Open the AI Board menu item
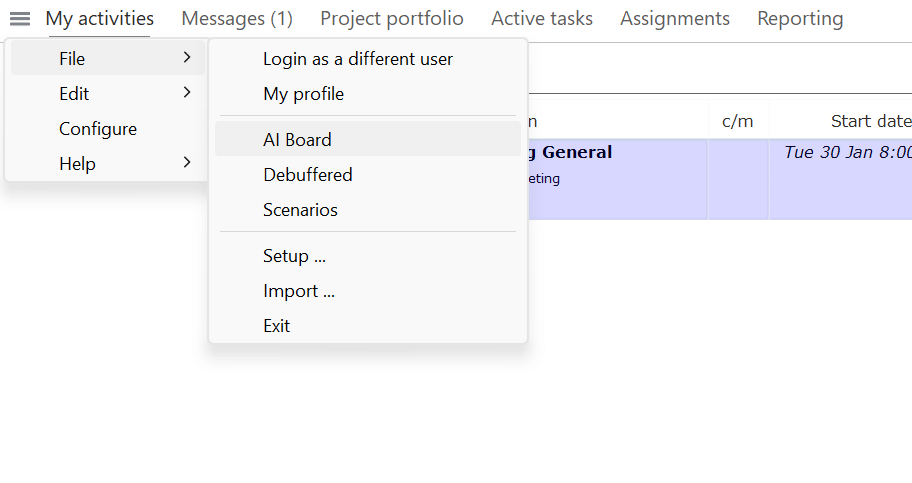 click(297, 140)
